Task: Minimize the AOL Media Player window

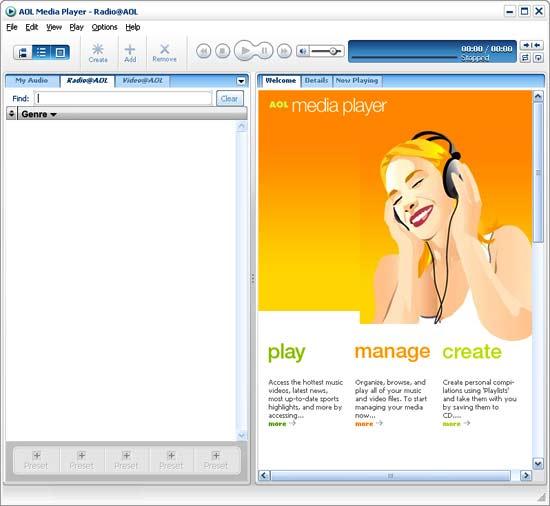Action: 510,12
